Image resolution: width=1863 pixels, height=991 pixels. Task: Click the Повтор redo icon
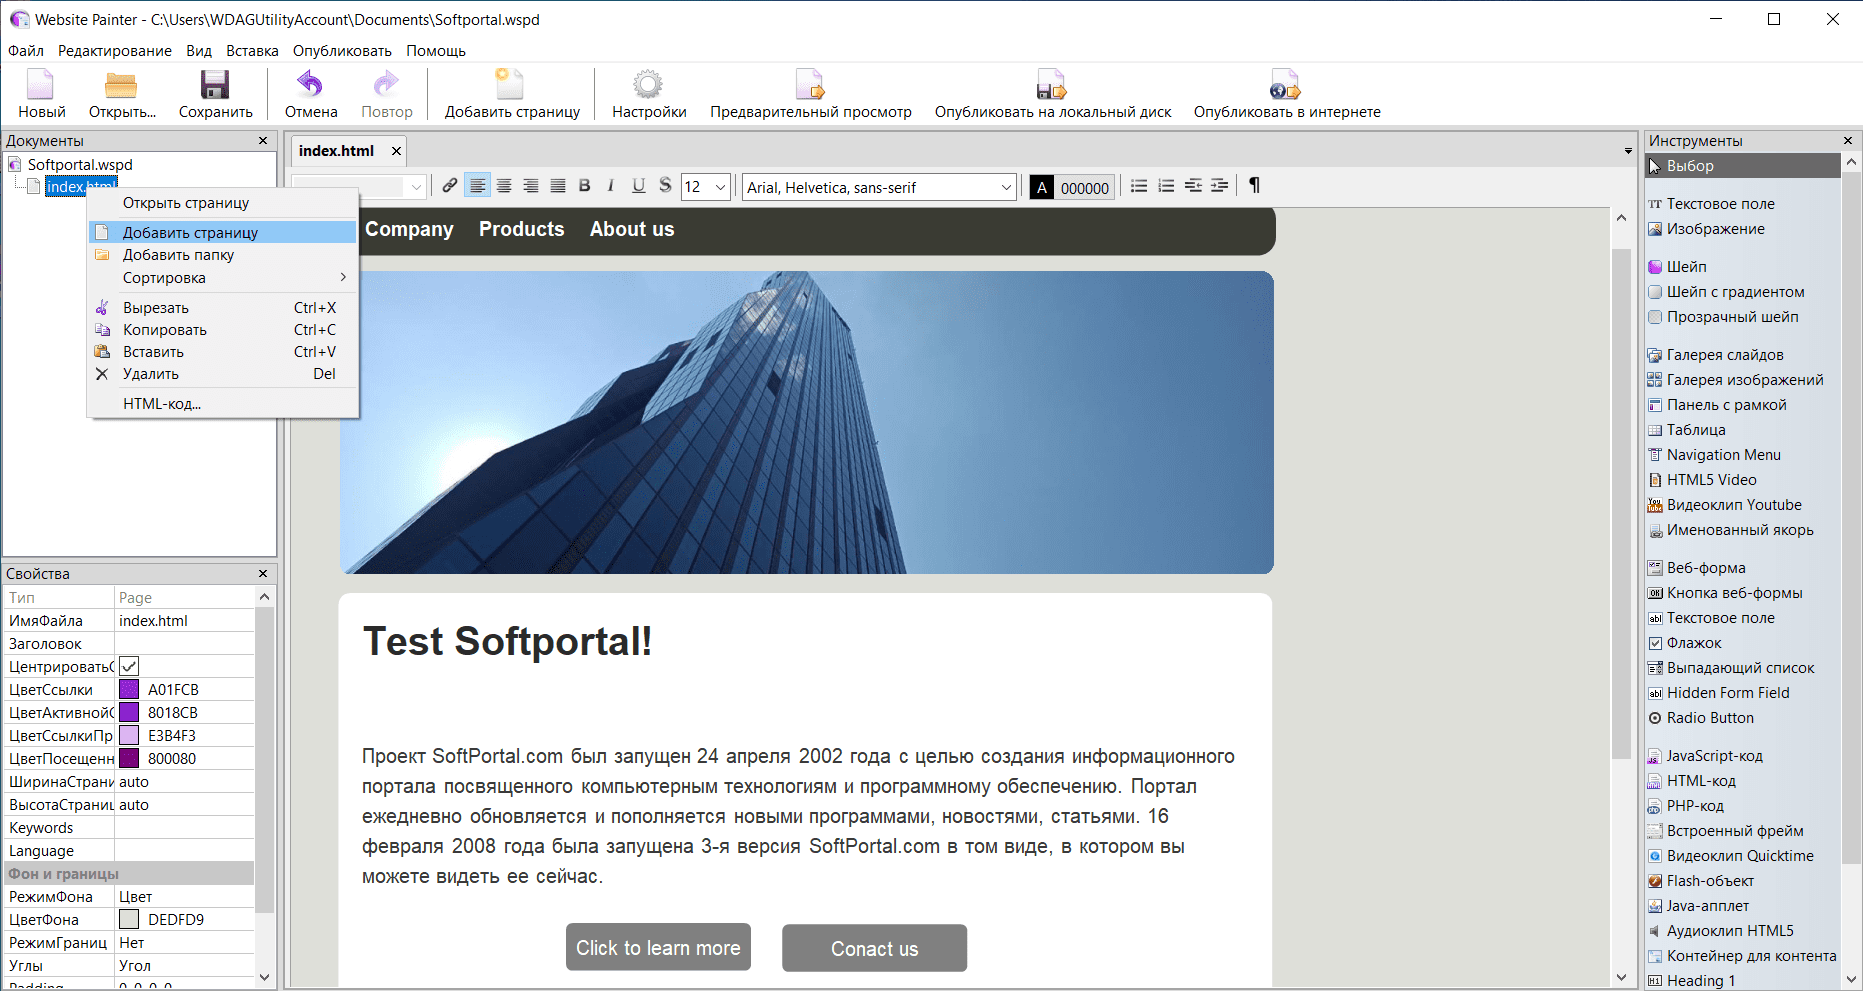[x=386, y=85]
